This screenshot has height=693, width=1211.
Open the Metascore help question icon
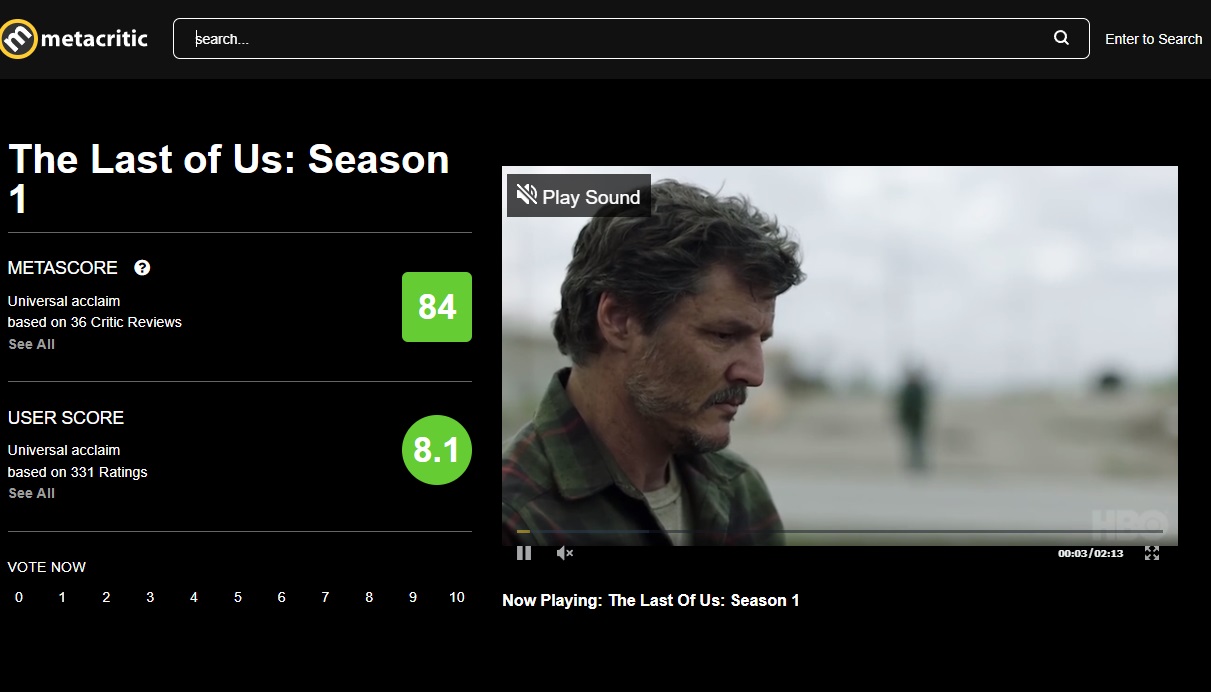[x=142, y=268]
